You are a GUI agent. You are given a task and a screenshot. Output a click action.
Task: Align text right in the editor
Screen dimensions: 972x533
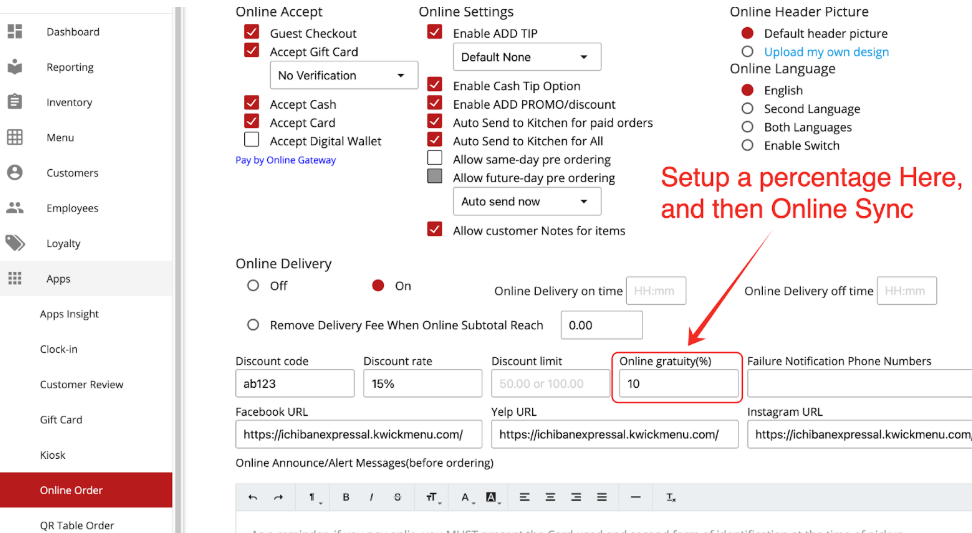point(576,497)
